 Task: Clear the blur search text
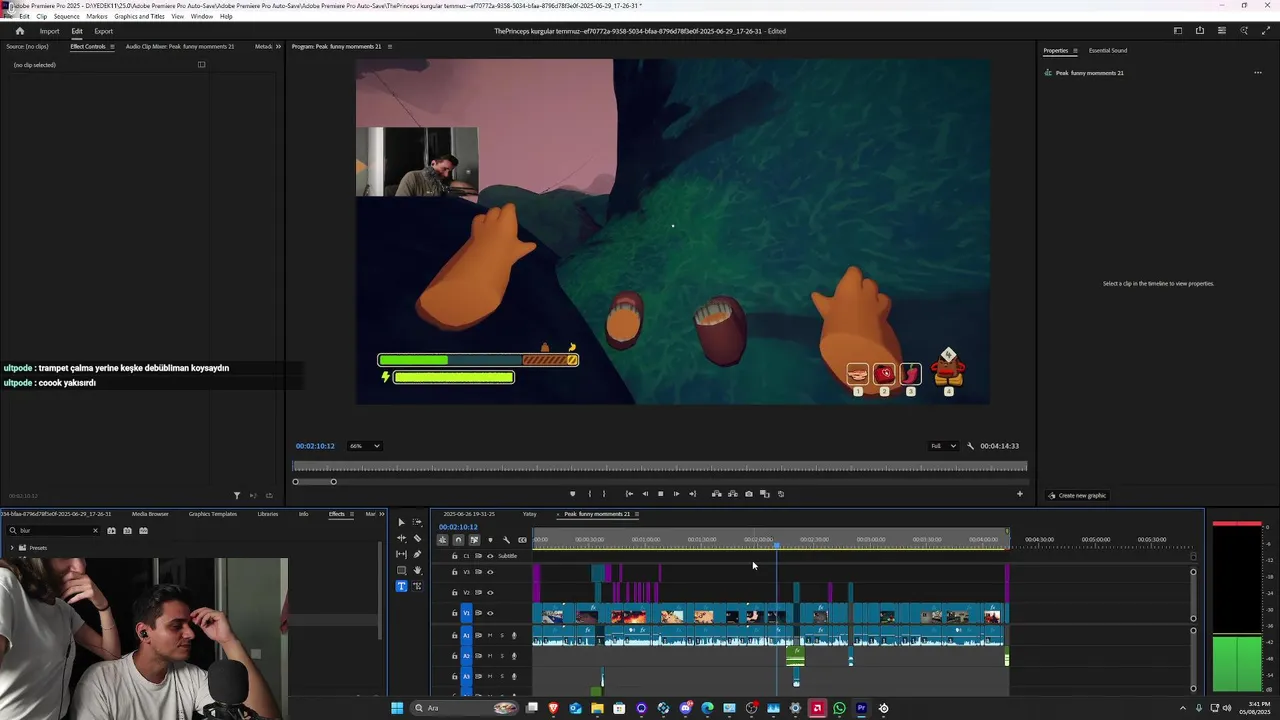click(x=95, y=531)
